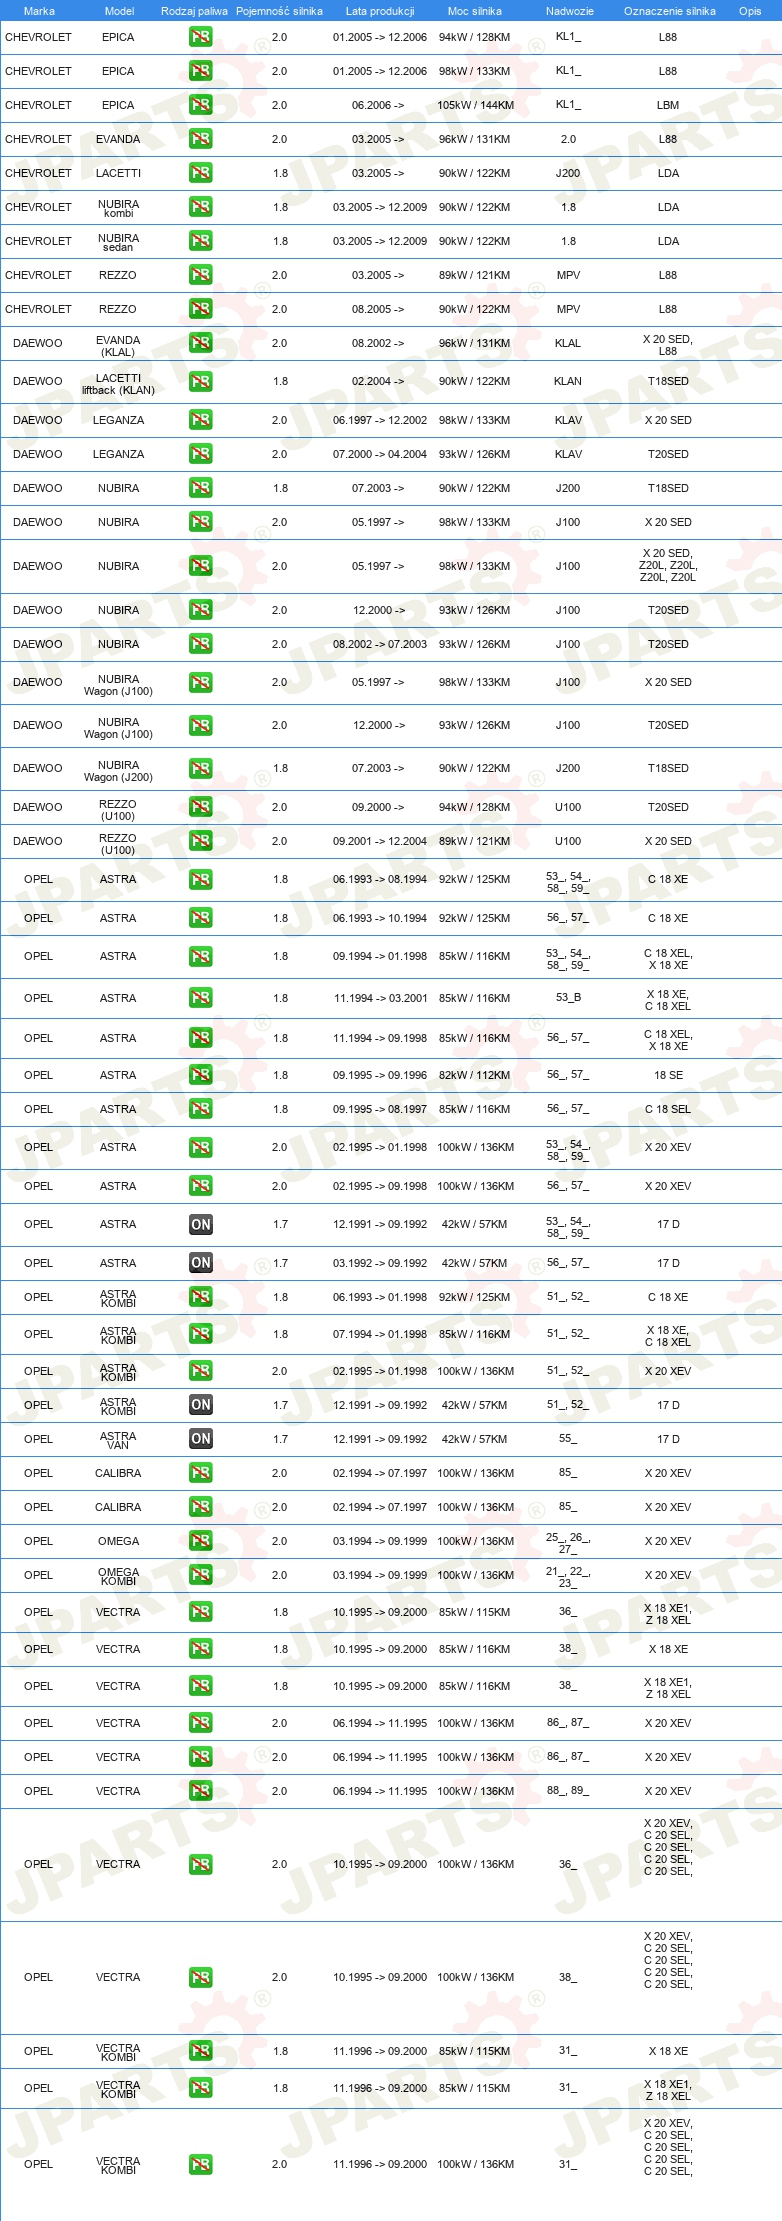Click petrol icon in LACETTI liftback (KLAN) row
The image size is (782, 2221).
point(200,381)
